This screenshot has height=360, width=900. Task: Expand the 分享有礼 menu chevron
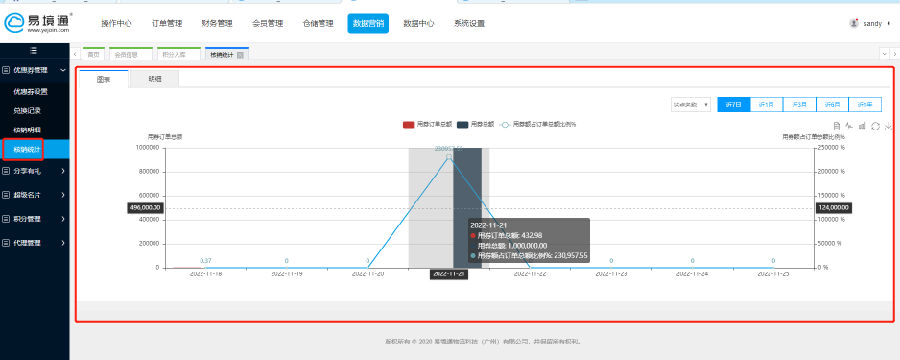(62, 171)
